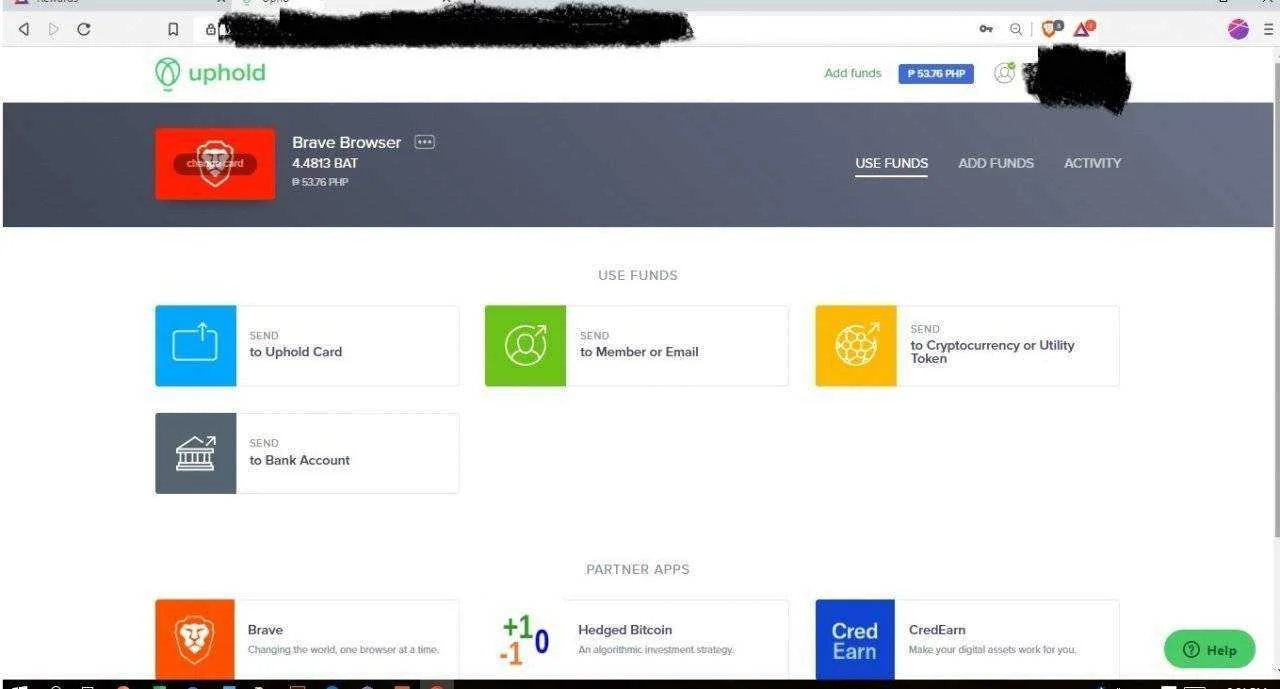Click the PARTNER APPS section heading

(x=638, y=569)
